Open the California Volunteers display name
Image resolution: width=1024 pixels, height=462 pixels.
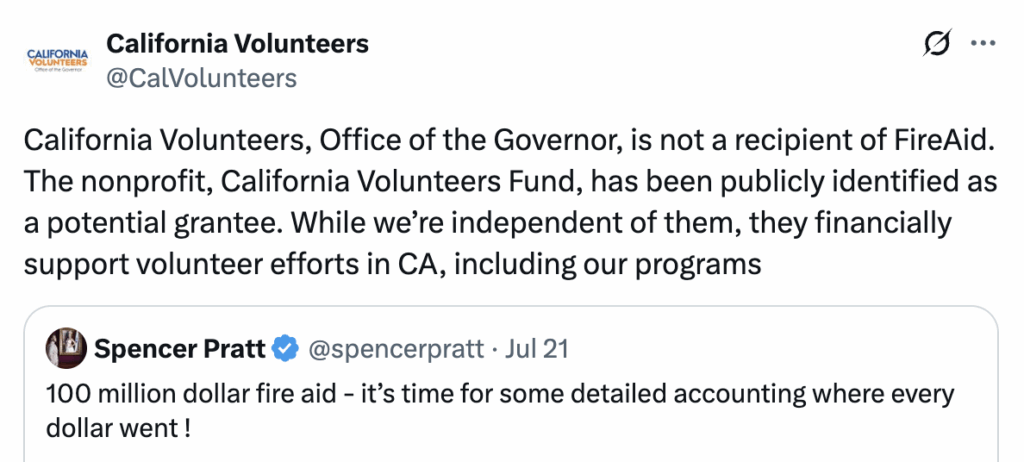pos(237,44)
